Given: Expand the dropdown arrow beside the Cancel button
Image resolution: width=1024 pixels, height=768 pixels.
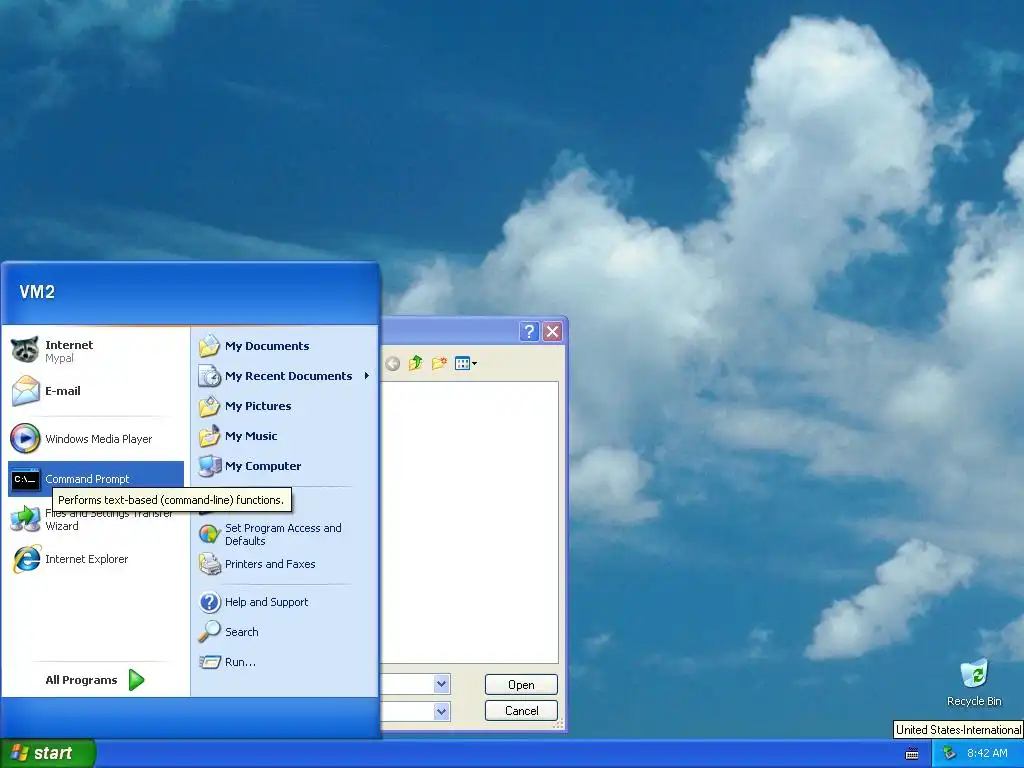Looking at the screenshot, I should point(442,711).
